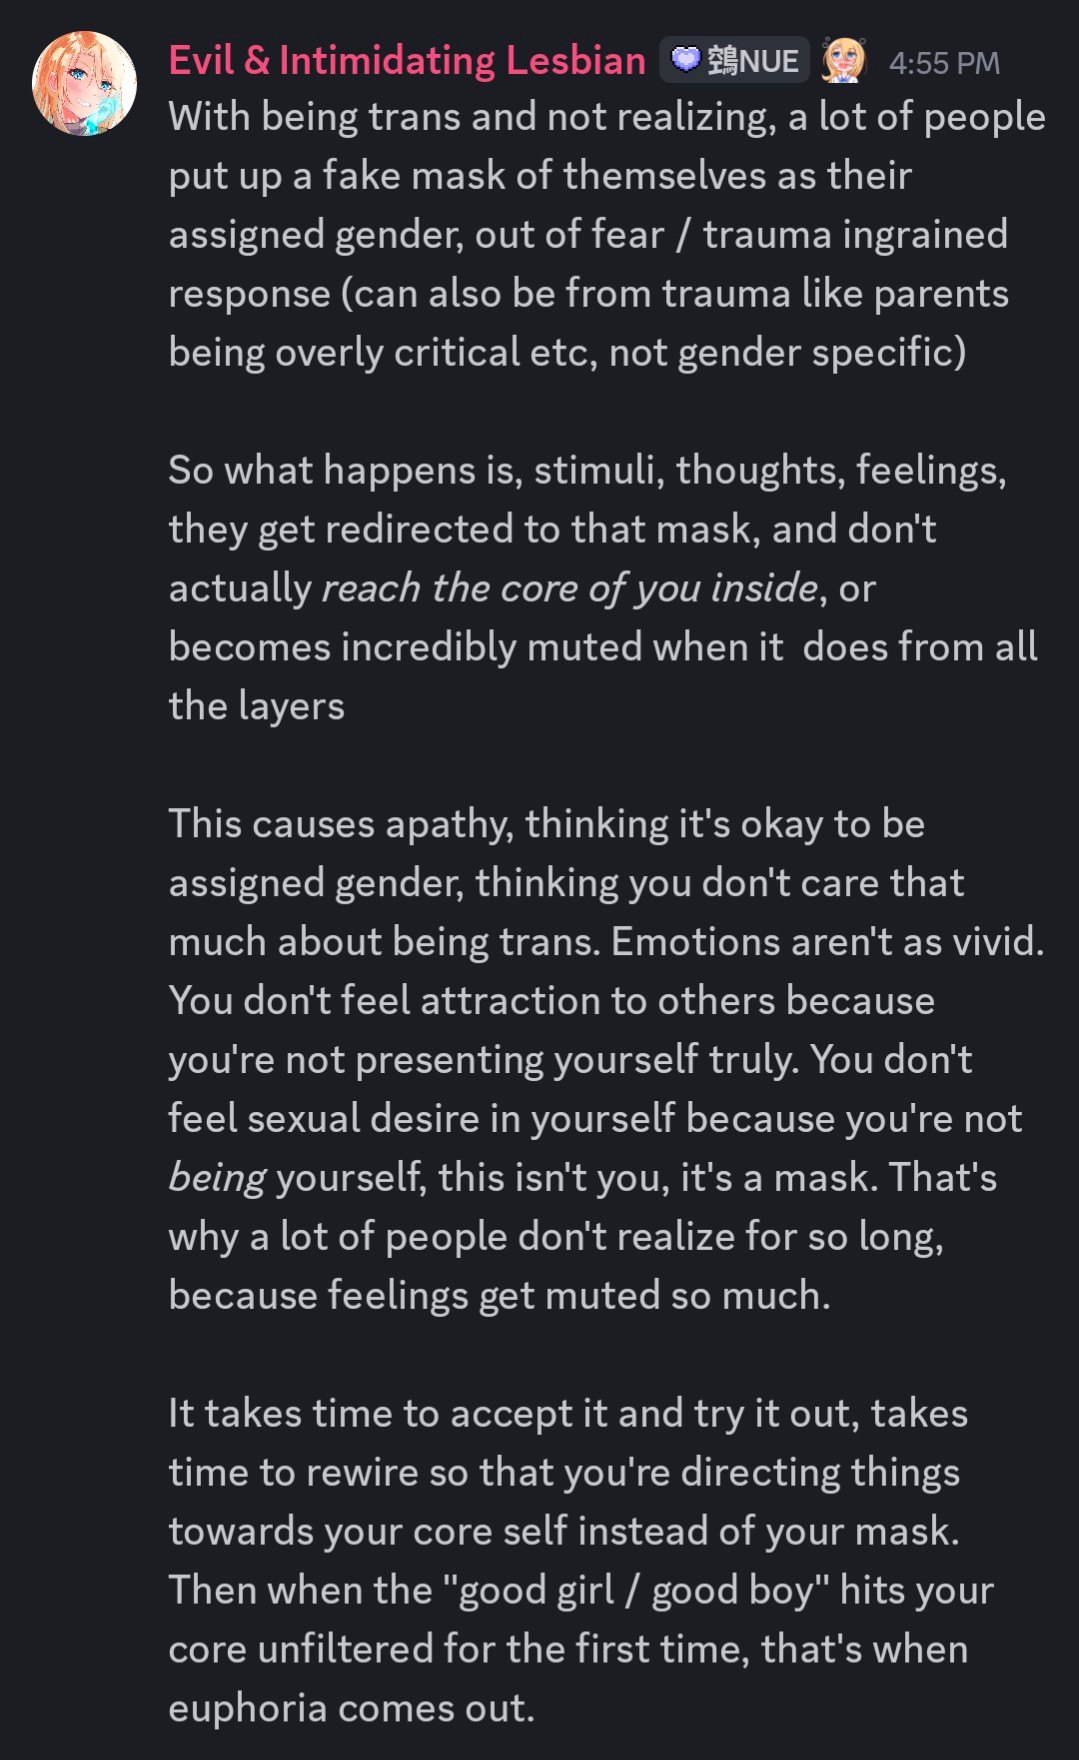Click the purple heart icon in the server tag
Image resolution: width=1079 pixels, height=1760 pixels.
[685, 60]
